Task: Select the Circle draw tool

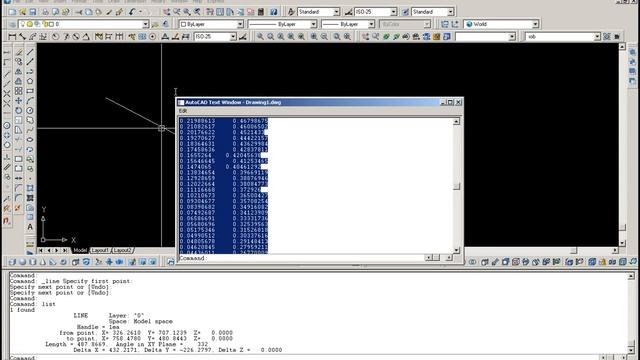Action: tap(30, 111)
